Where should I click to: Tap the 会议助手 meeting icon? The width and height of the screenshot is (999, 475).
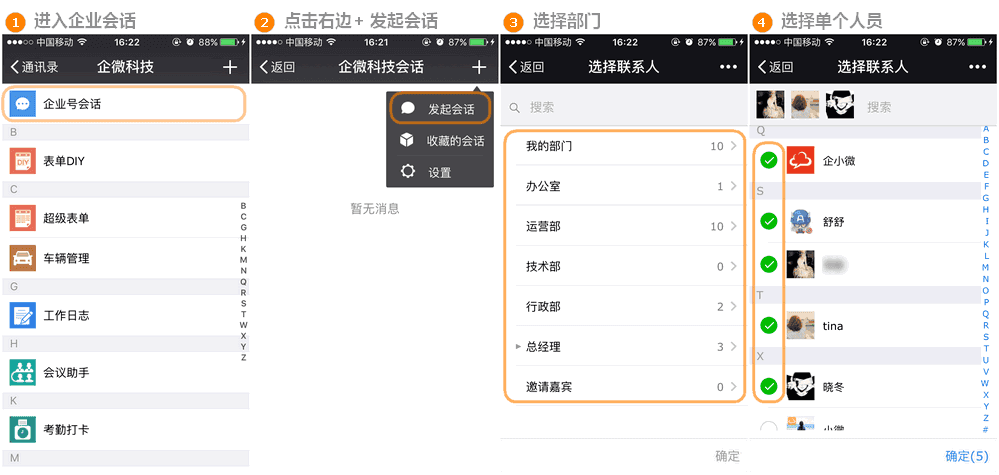(22, 372)
